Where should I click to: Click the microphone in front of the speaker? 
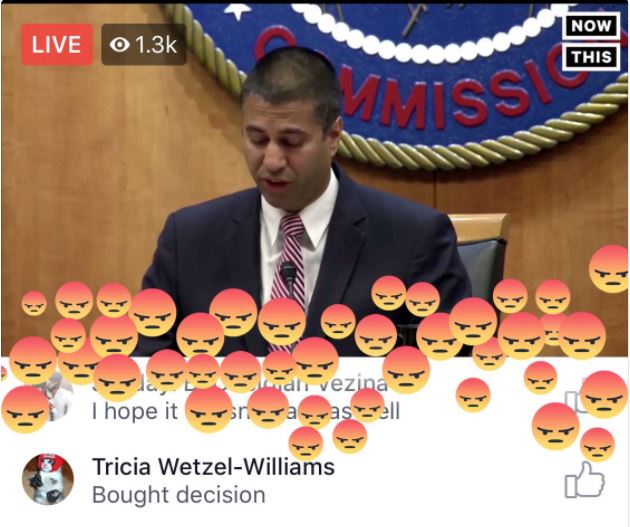(x=288, y=273)
